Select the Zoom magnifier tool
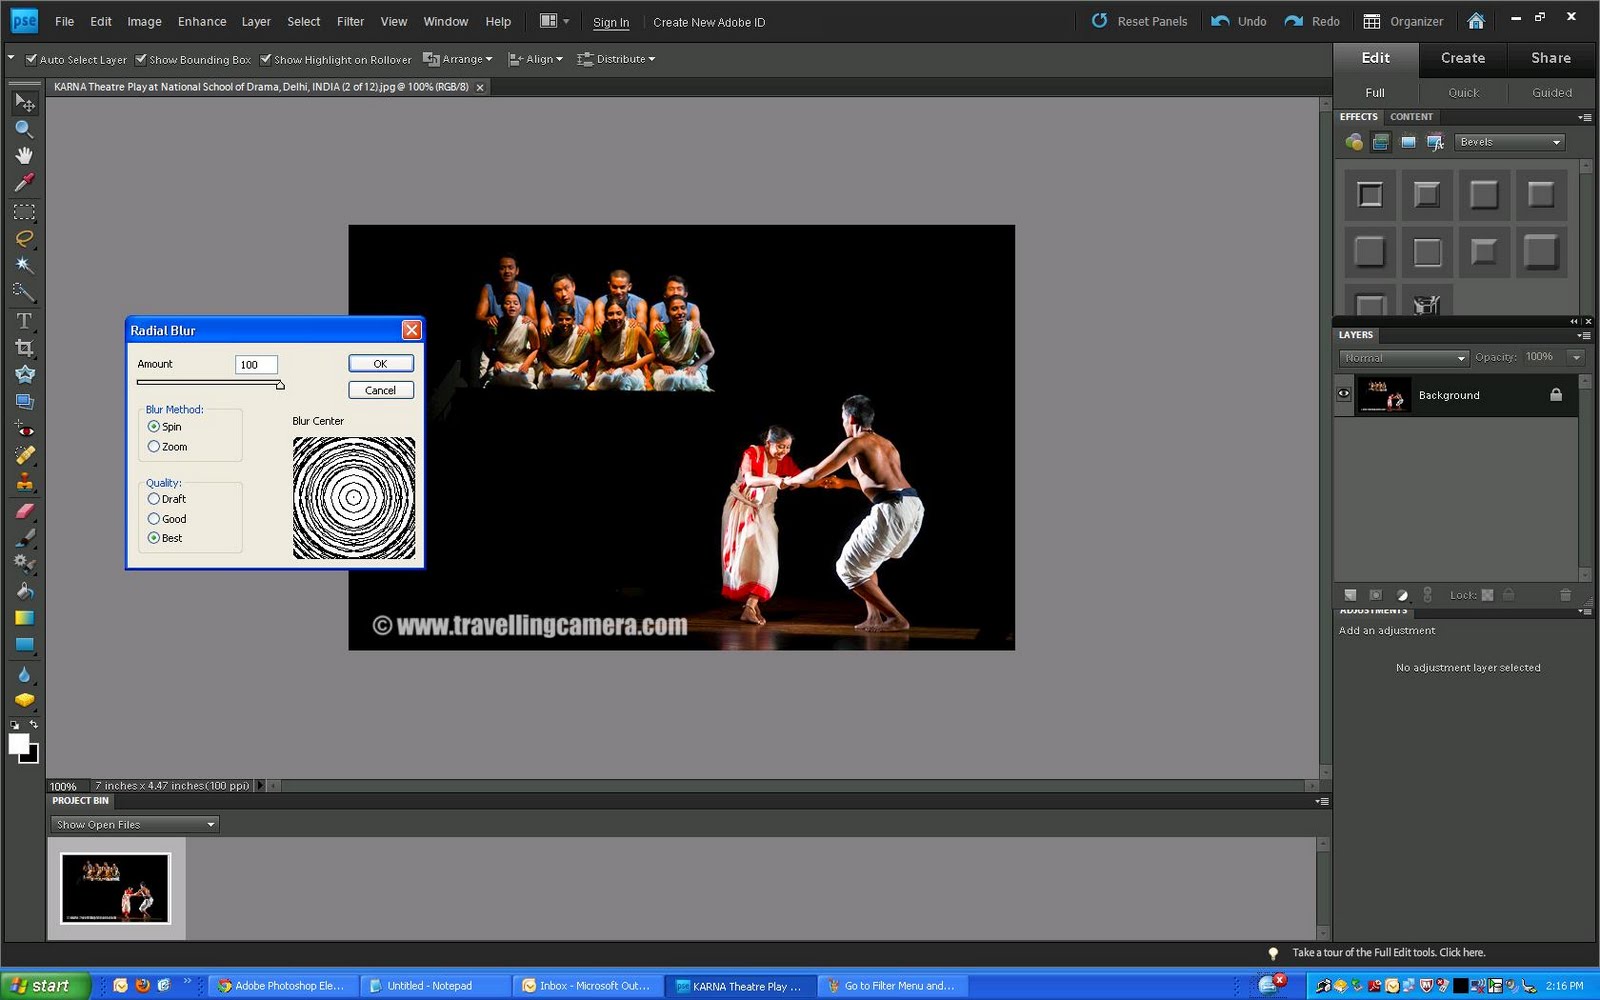 point(24,129)
